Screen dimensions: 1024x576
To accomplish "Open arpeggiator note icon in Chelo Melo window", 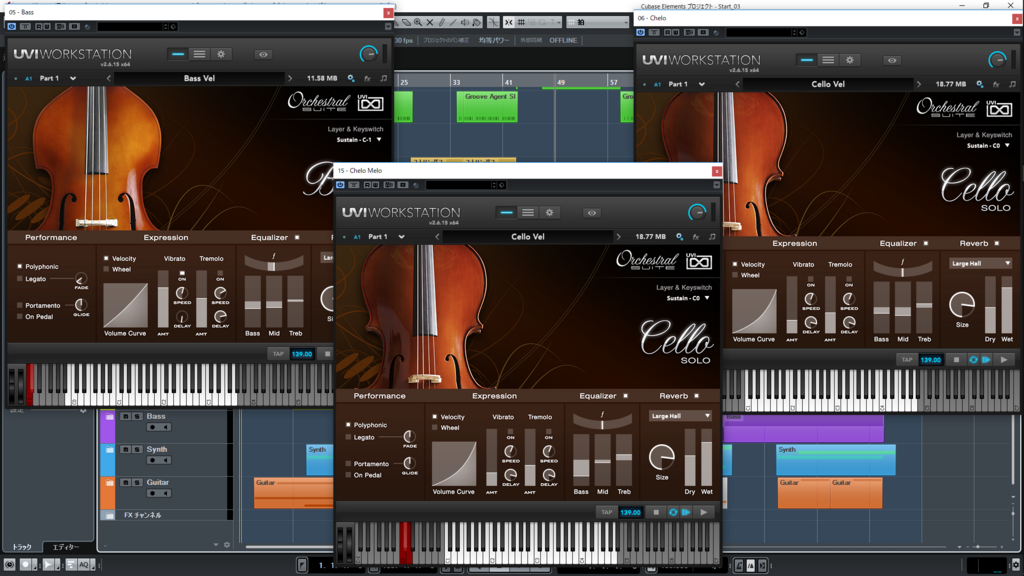I will coord(712,236).
